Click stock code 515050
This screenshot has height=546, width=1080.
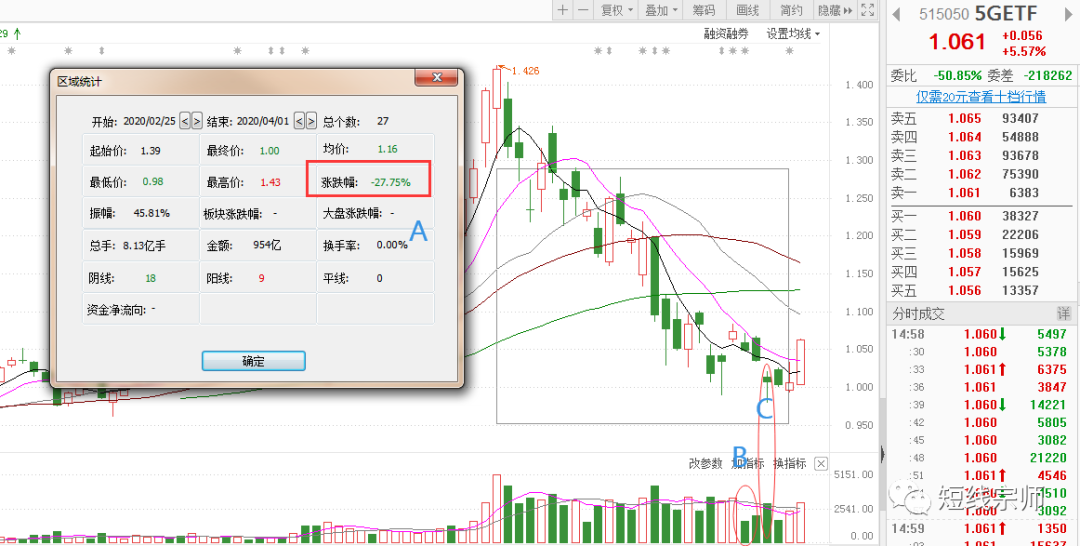[944, 14]
